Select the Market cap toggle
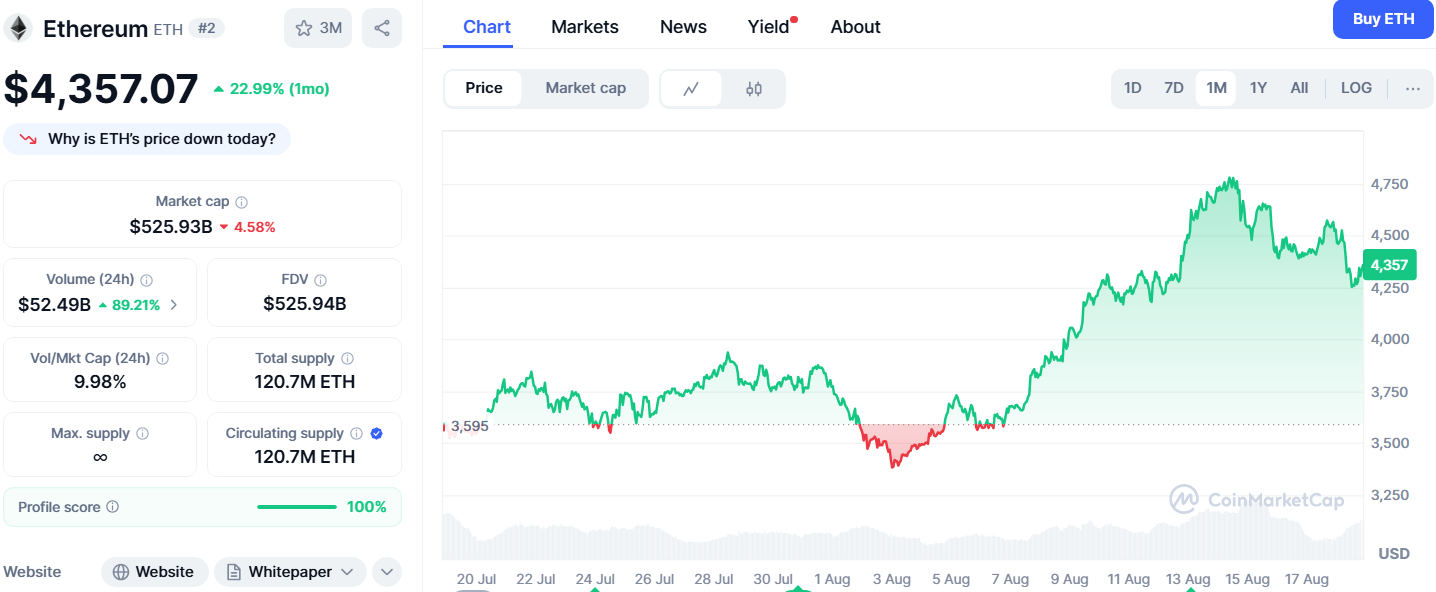 tap(586, 88)
